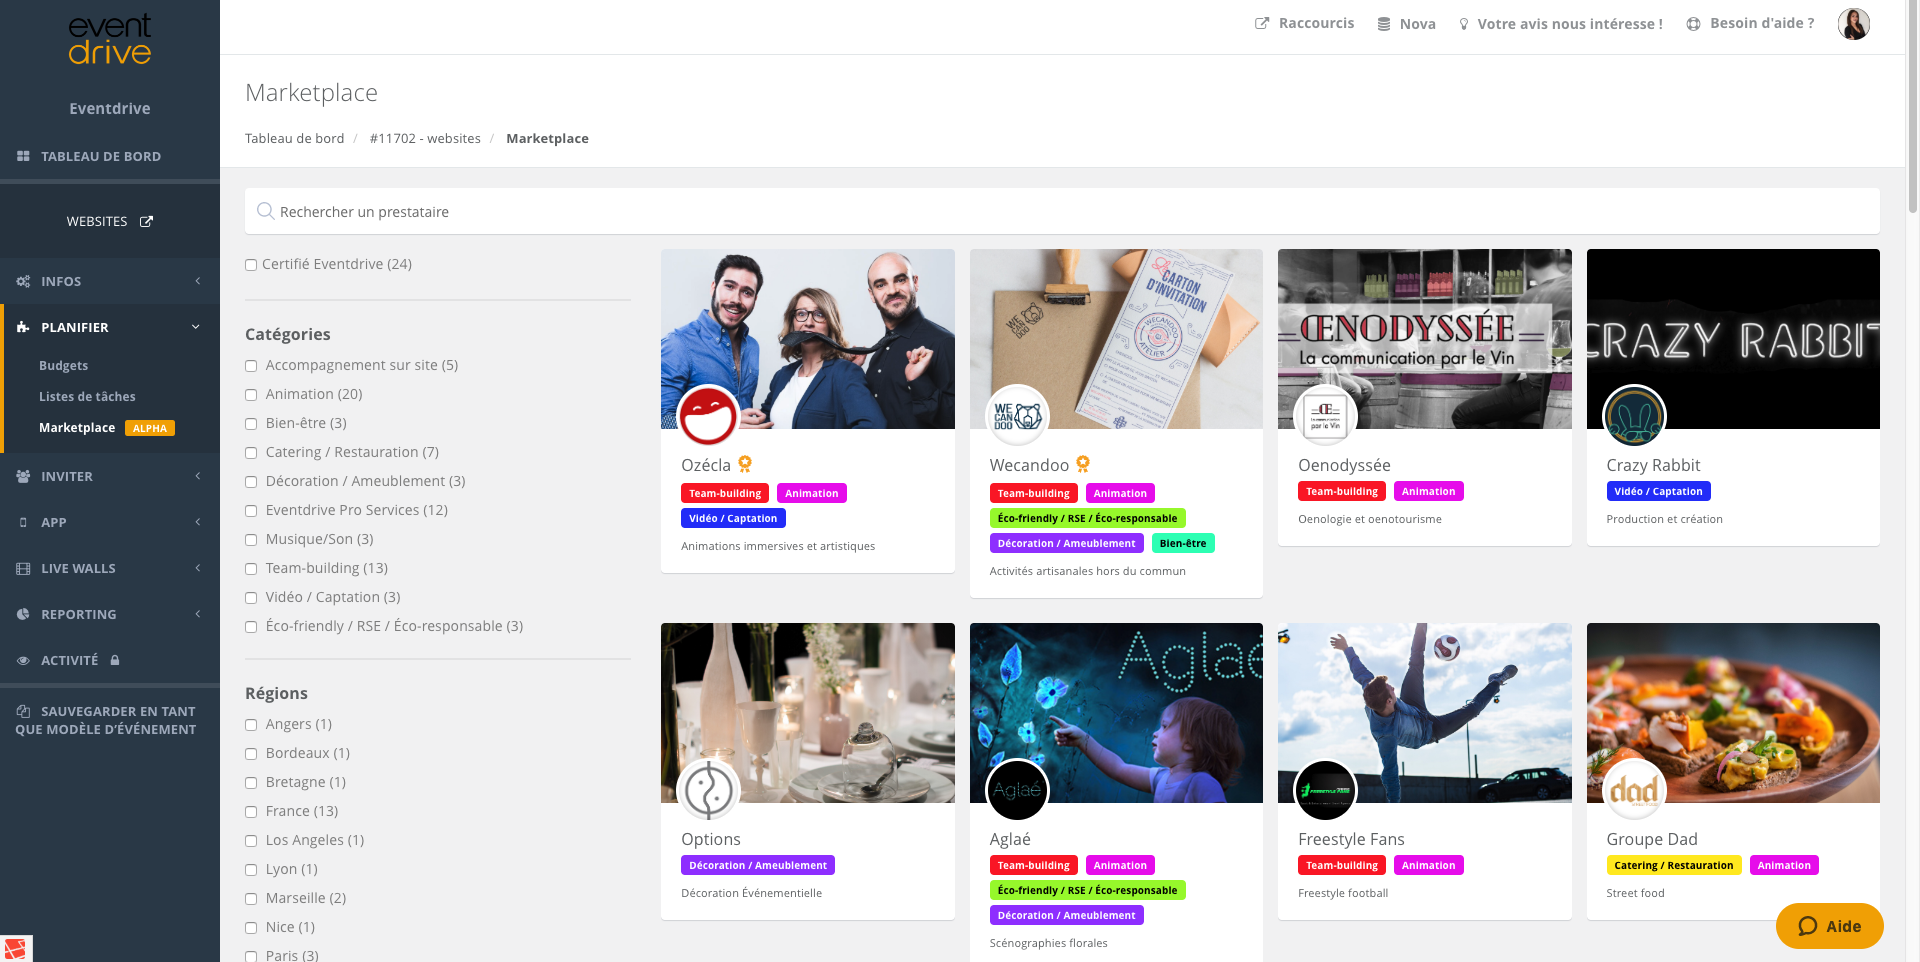Click the Activité eye icon
Screen dimensions: 1920x962
[23, 660]
